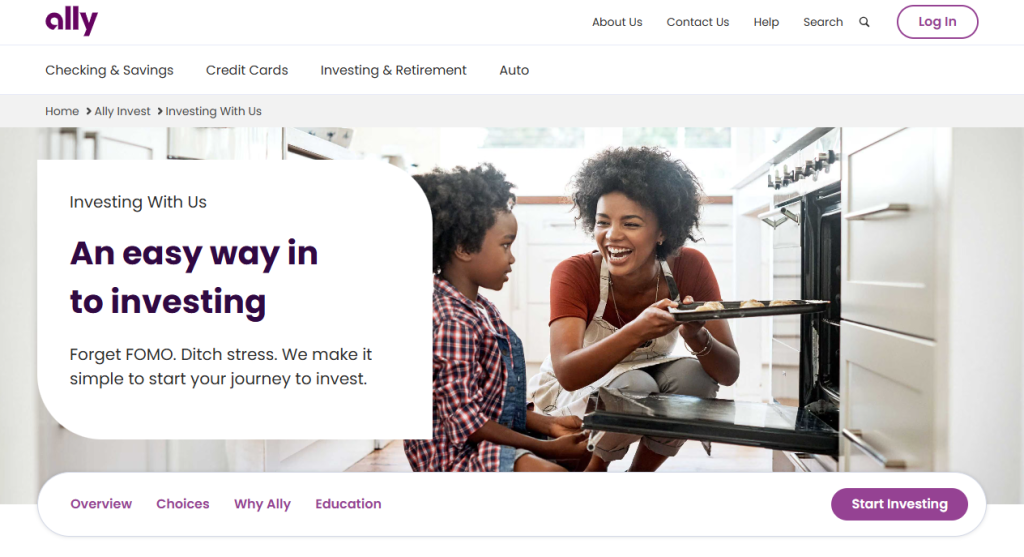Click the search magnifier icon
This screenshot has width=1024, height=557.
(864, 22)
